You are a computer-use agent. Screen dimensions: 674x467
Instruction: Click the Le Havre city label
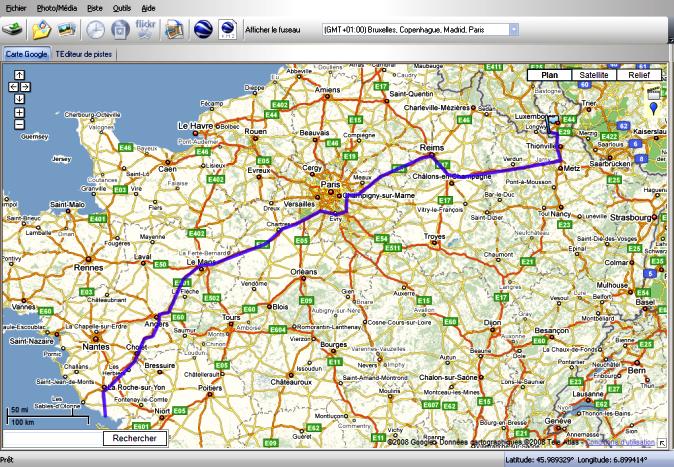(195, 126)
